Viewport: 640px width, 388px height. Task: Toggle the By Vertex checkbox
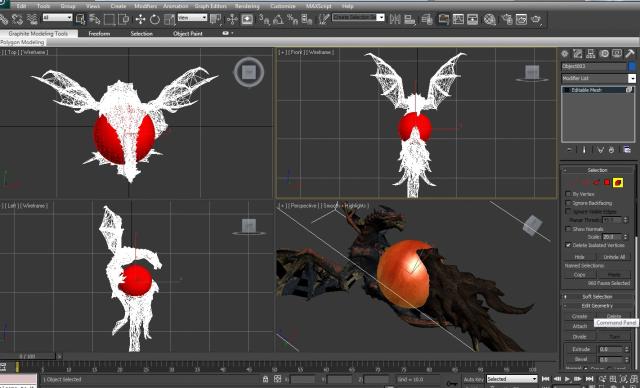tap(568, 194)
